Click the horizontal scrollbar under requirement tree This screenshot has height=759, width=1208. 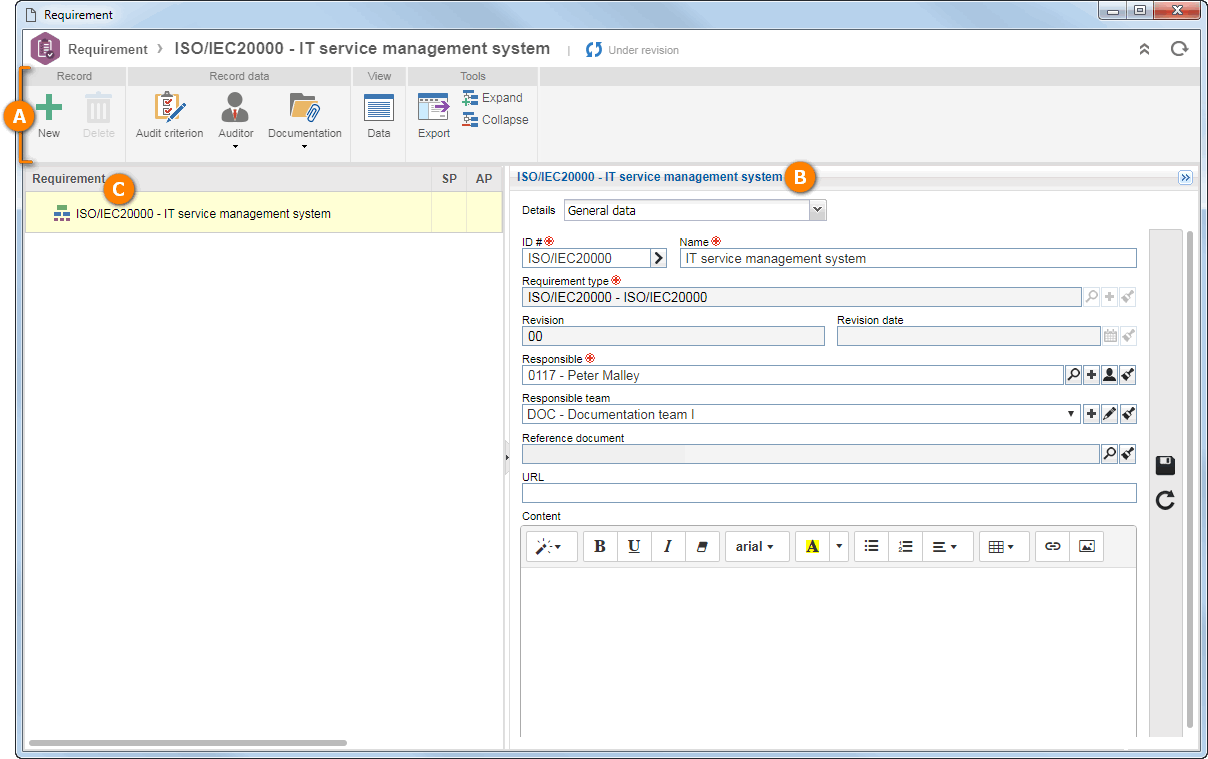pyautogui.click(x=188, y=743)
